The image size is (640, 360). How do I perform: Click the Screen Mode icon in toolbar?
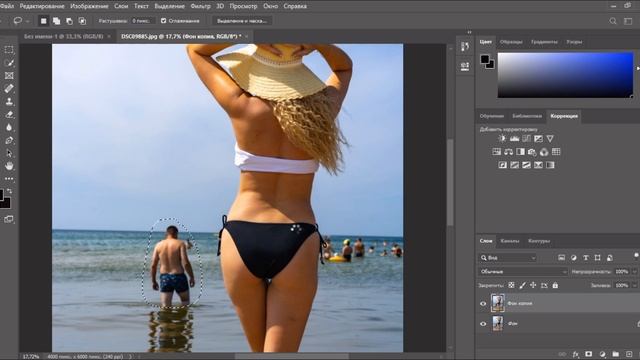(x=9, y=219)
